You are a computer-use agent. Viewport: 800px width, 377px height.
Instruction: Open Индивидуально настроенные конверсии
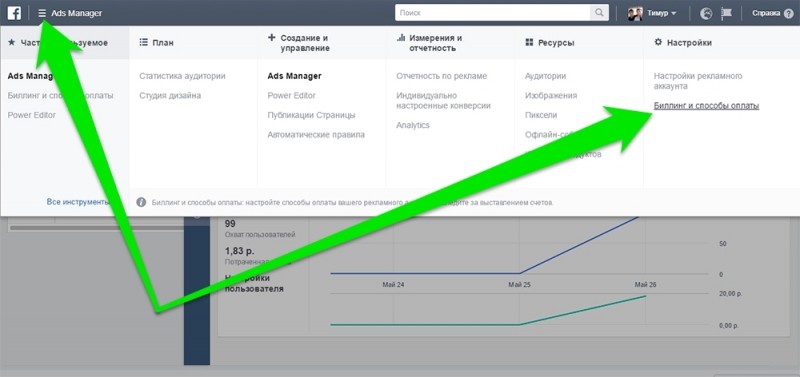443,100
